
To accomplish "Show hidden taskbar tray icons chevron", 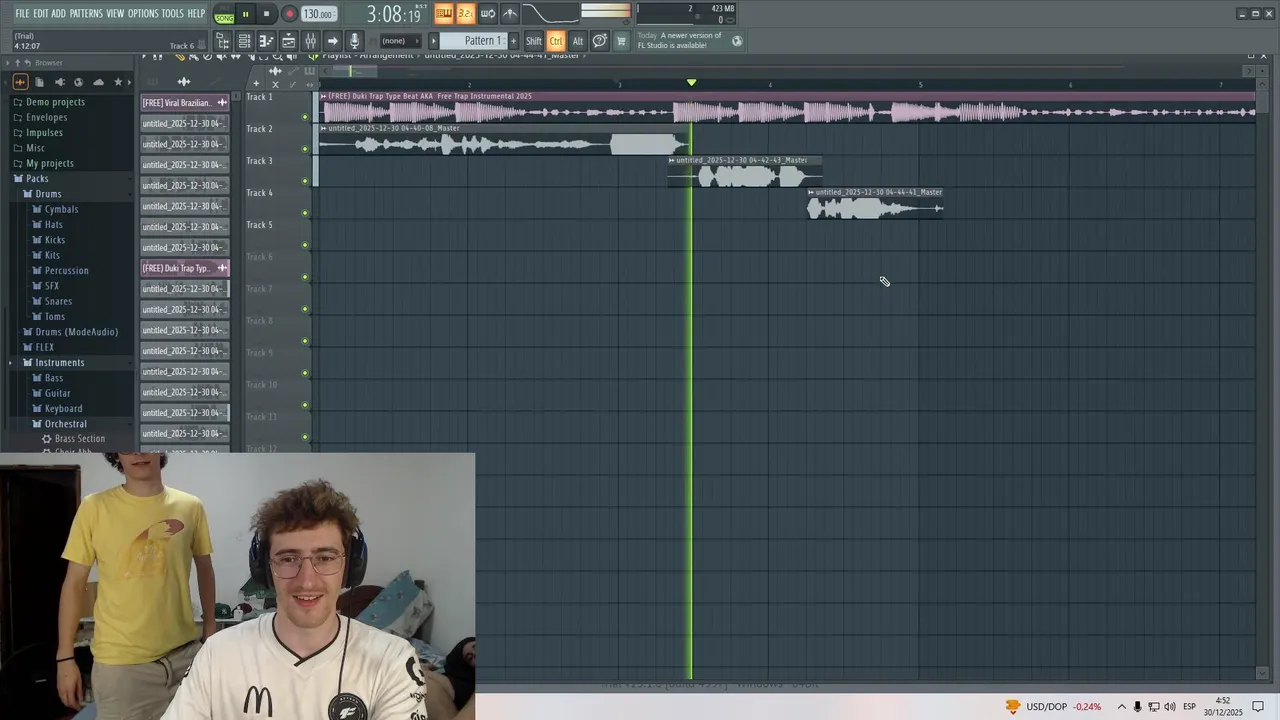I will (1121, 707).
